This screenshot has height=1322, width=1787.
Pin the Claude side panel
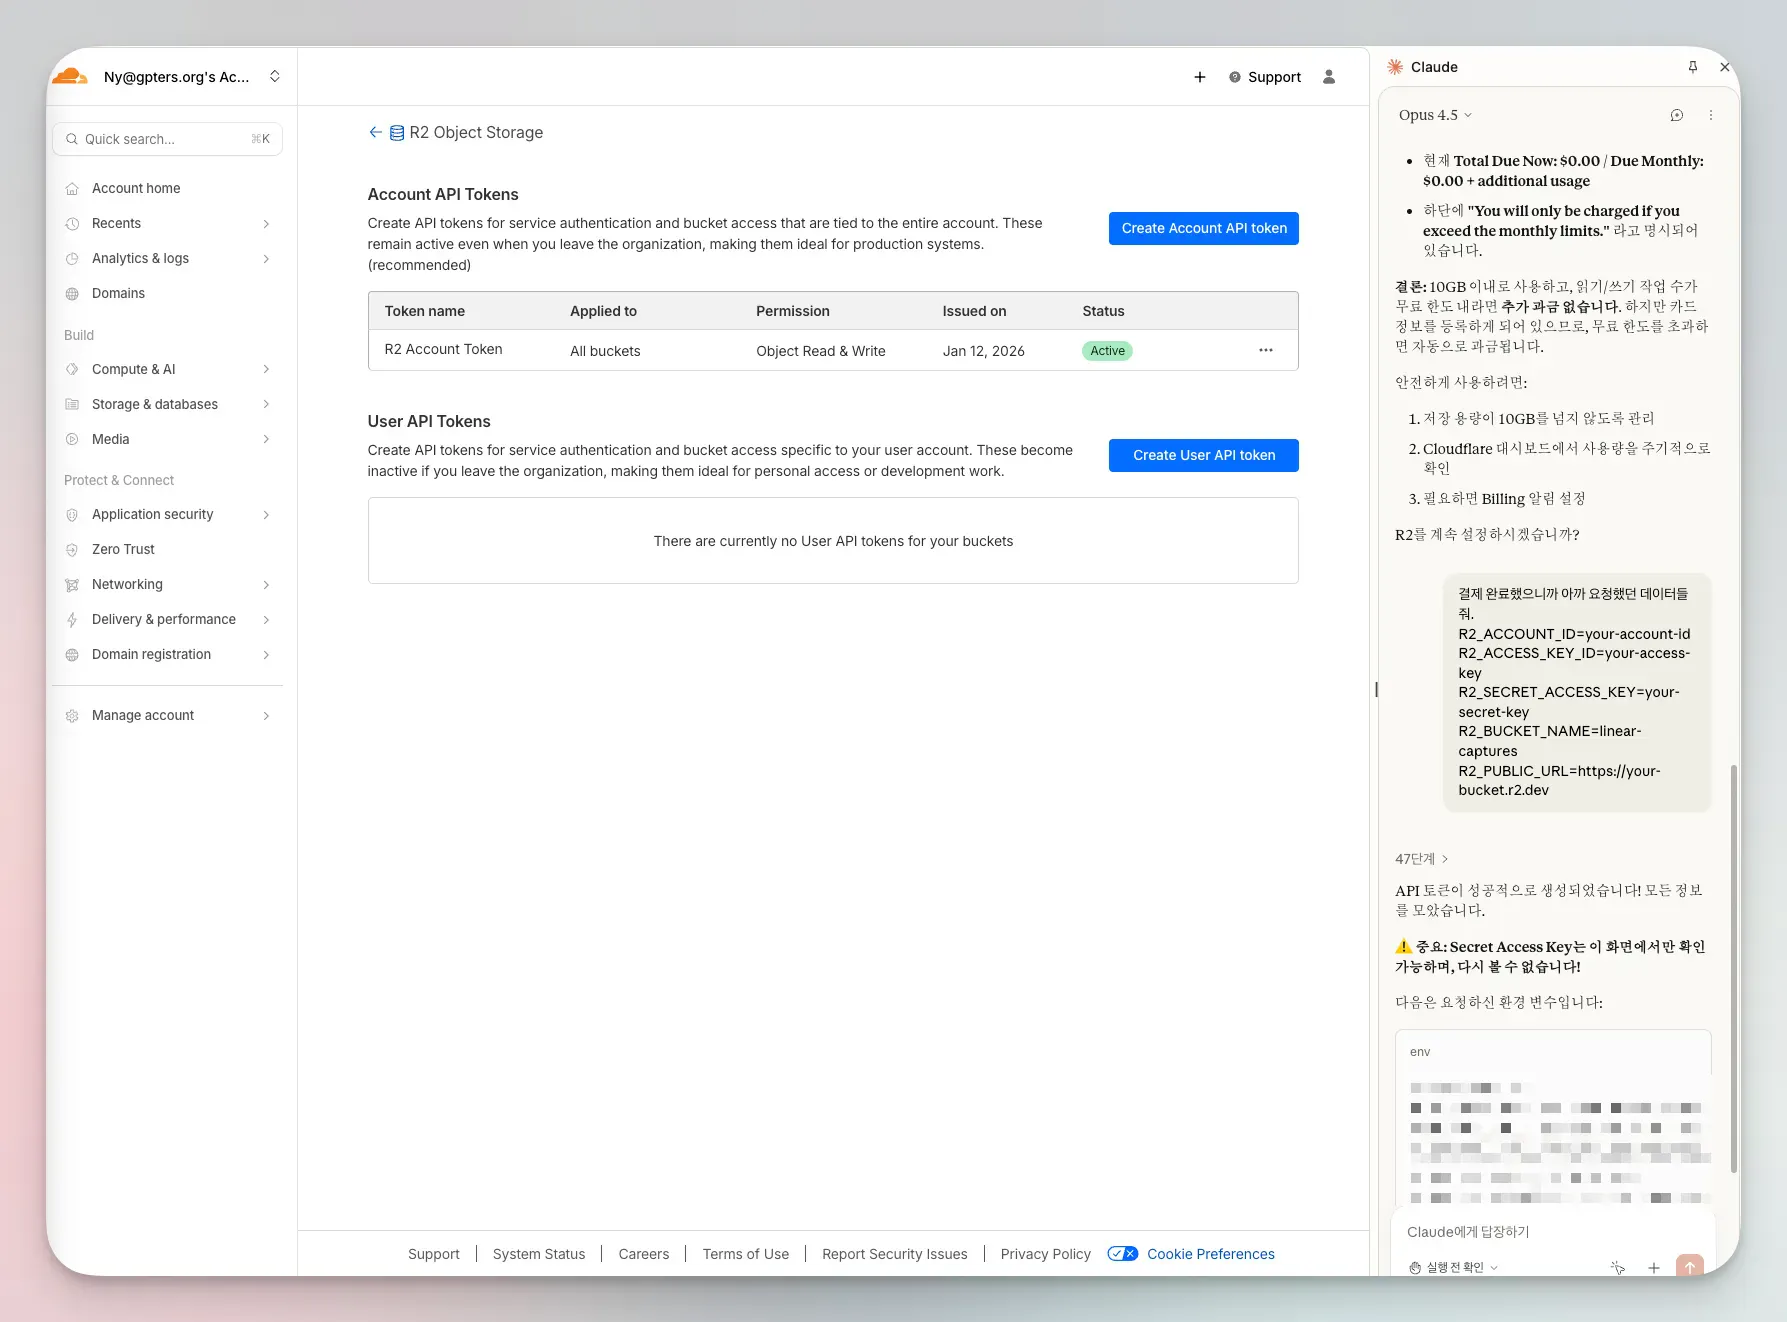pyautogui.click(x=1693, y=67)
